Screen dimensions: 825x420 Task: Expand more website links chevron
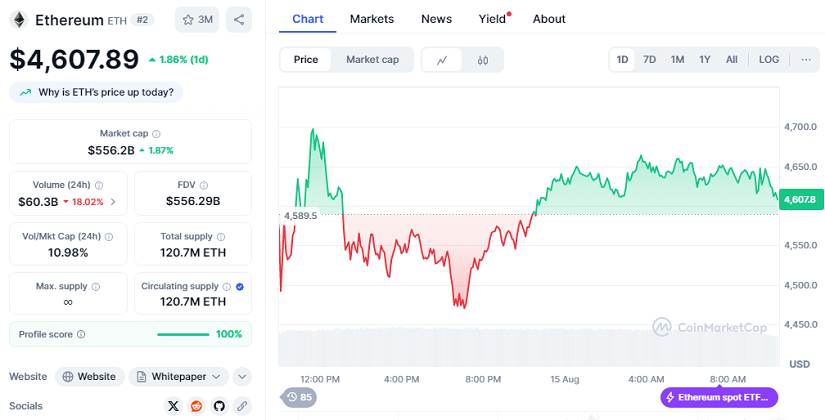pyautogui.click(x=242, y=377)
